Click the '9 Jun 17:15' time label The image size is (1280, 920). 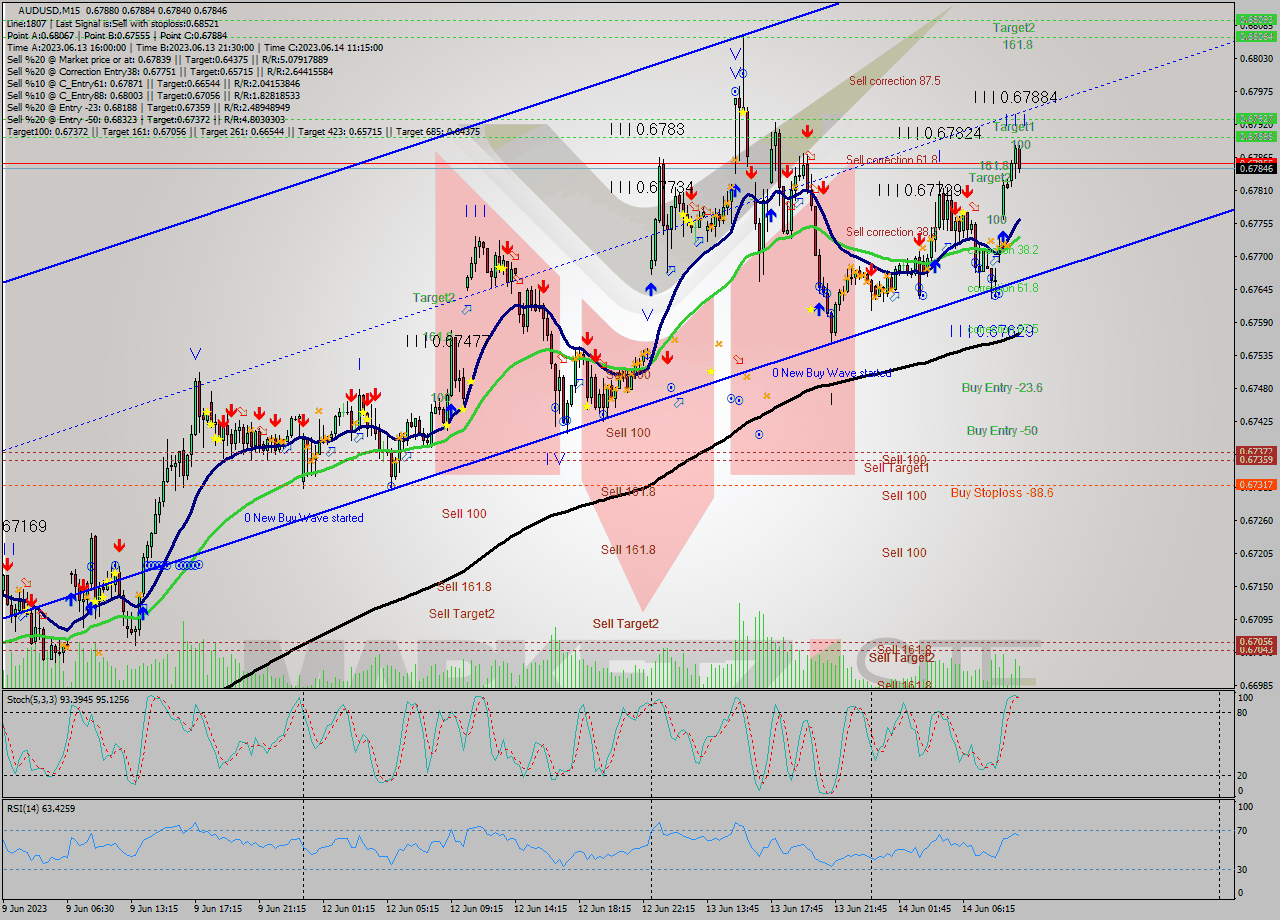[x=217, y=909]
